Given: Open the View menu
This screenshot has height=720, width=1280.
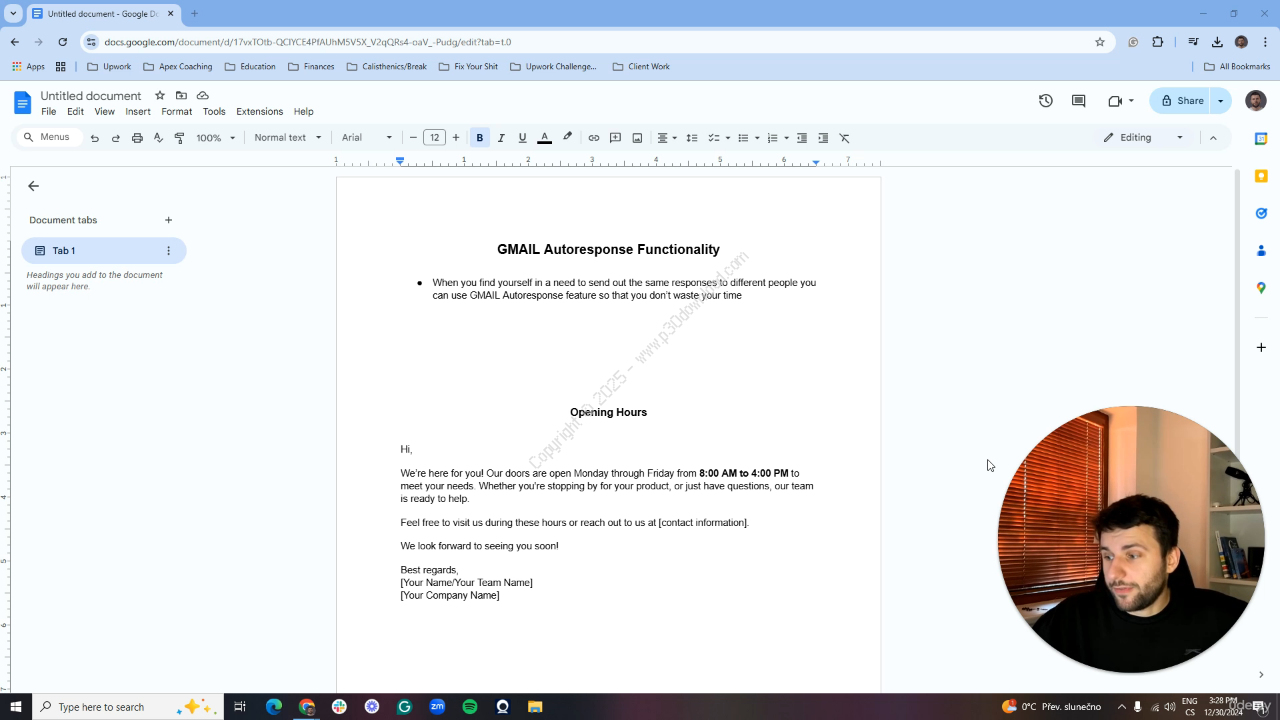Looking at the screenshot, I should click(104, 112).
